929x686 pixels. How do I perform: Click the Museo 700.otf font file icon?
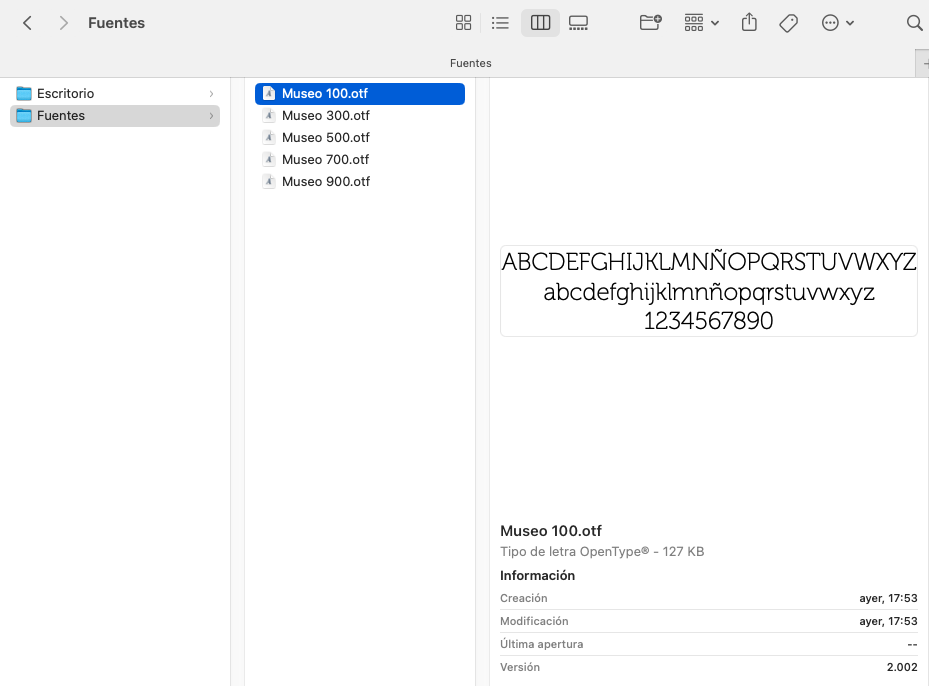[269, 159]
